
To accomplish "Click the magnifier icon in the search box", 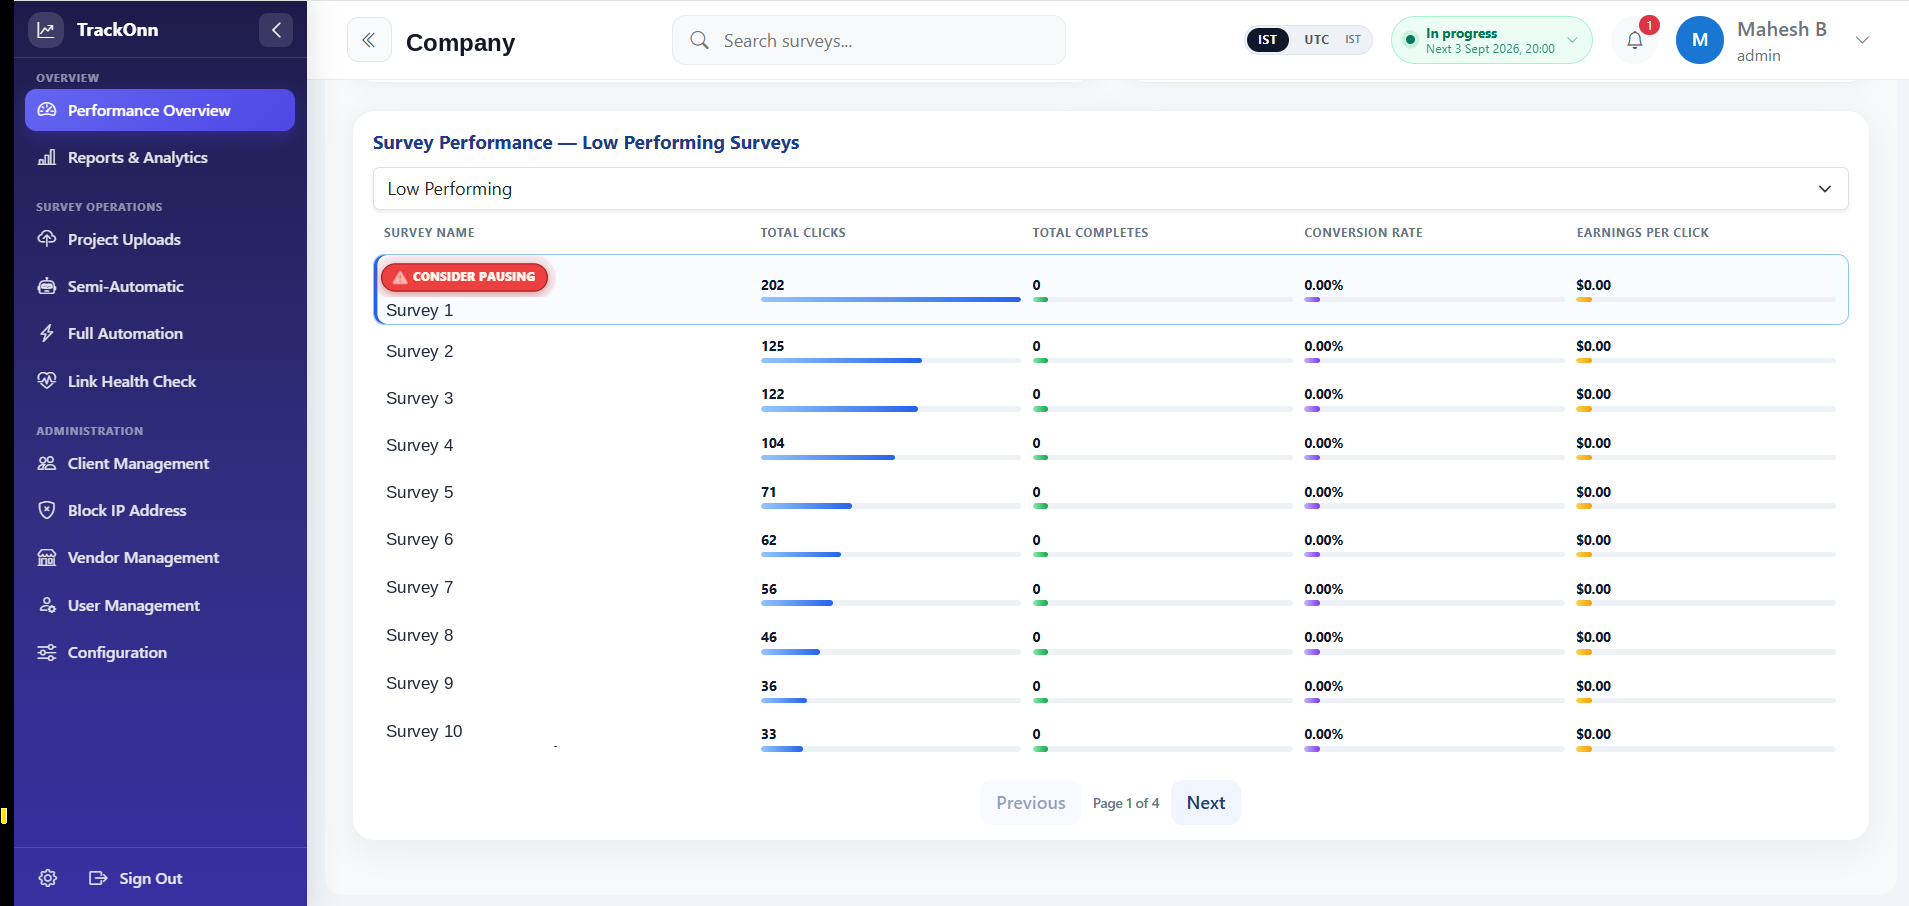I will point(700,40).
